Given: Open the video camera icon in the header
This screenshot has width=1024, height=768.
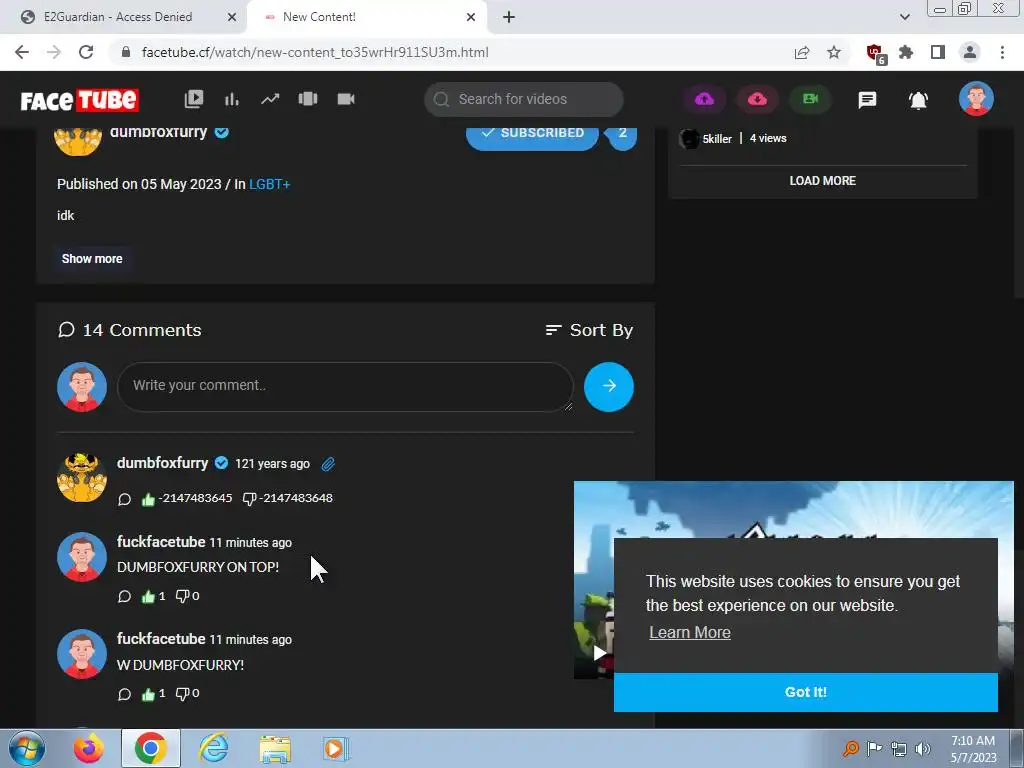Looking at the screenshot, I should point(345,99).
